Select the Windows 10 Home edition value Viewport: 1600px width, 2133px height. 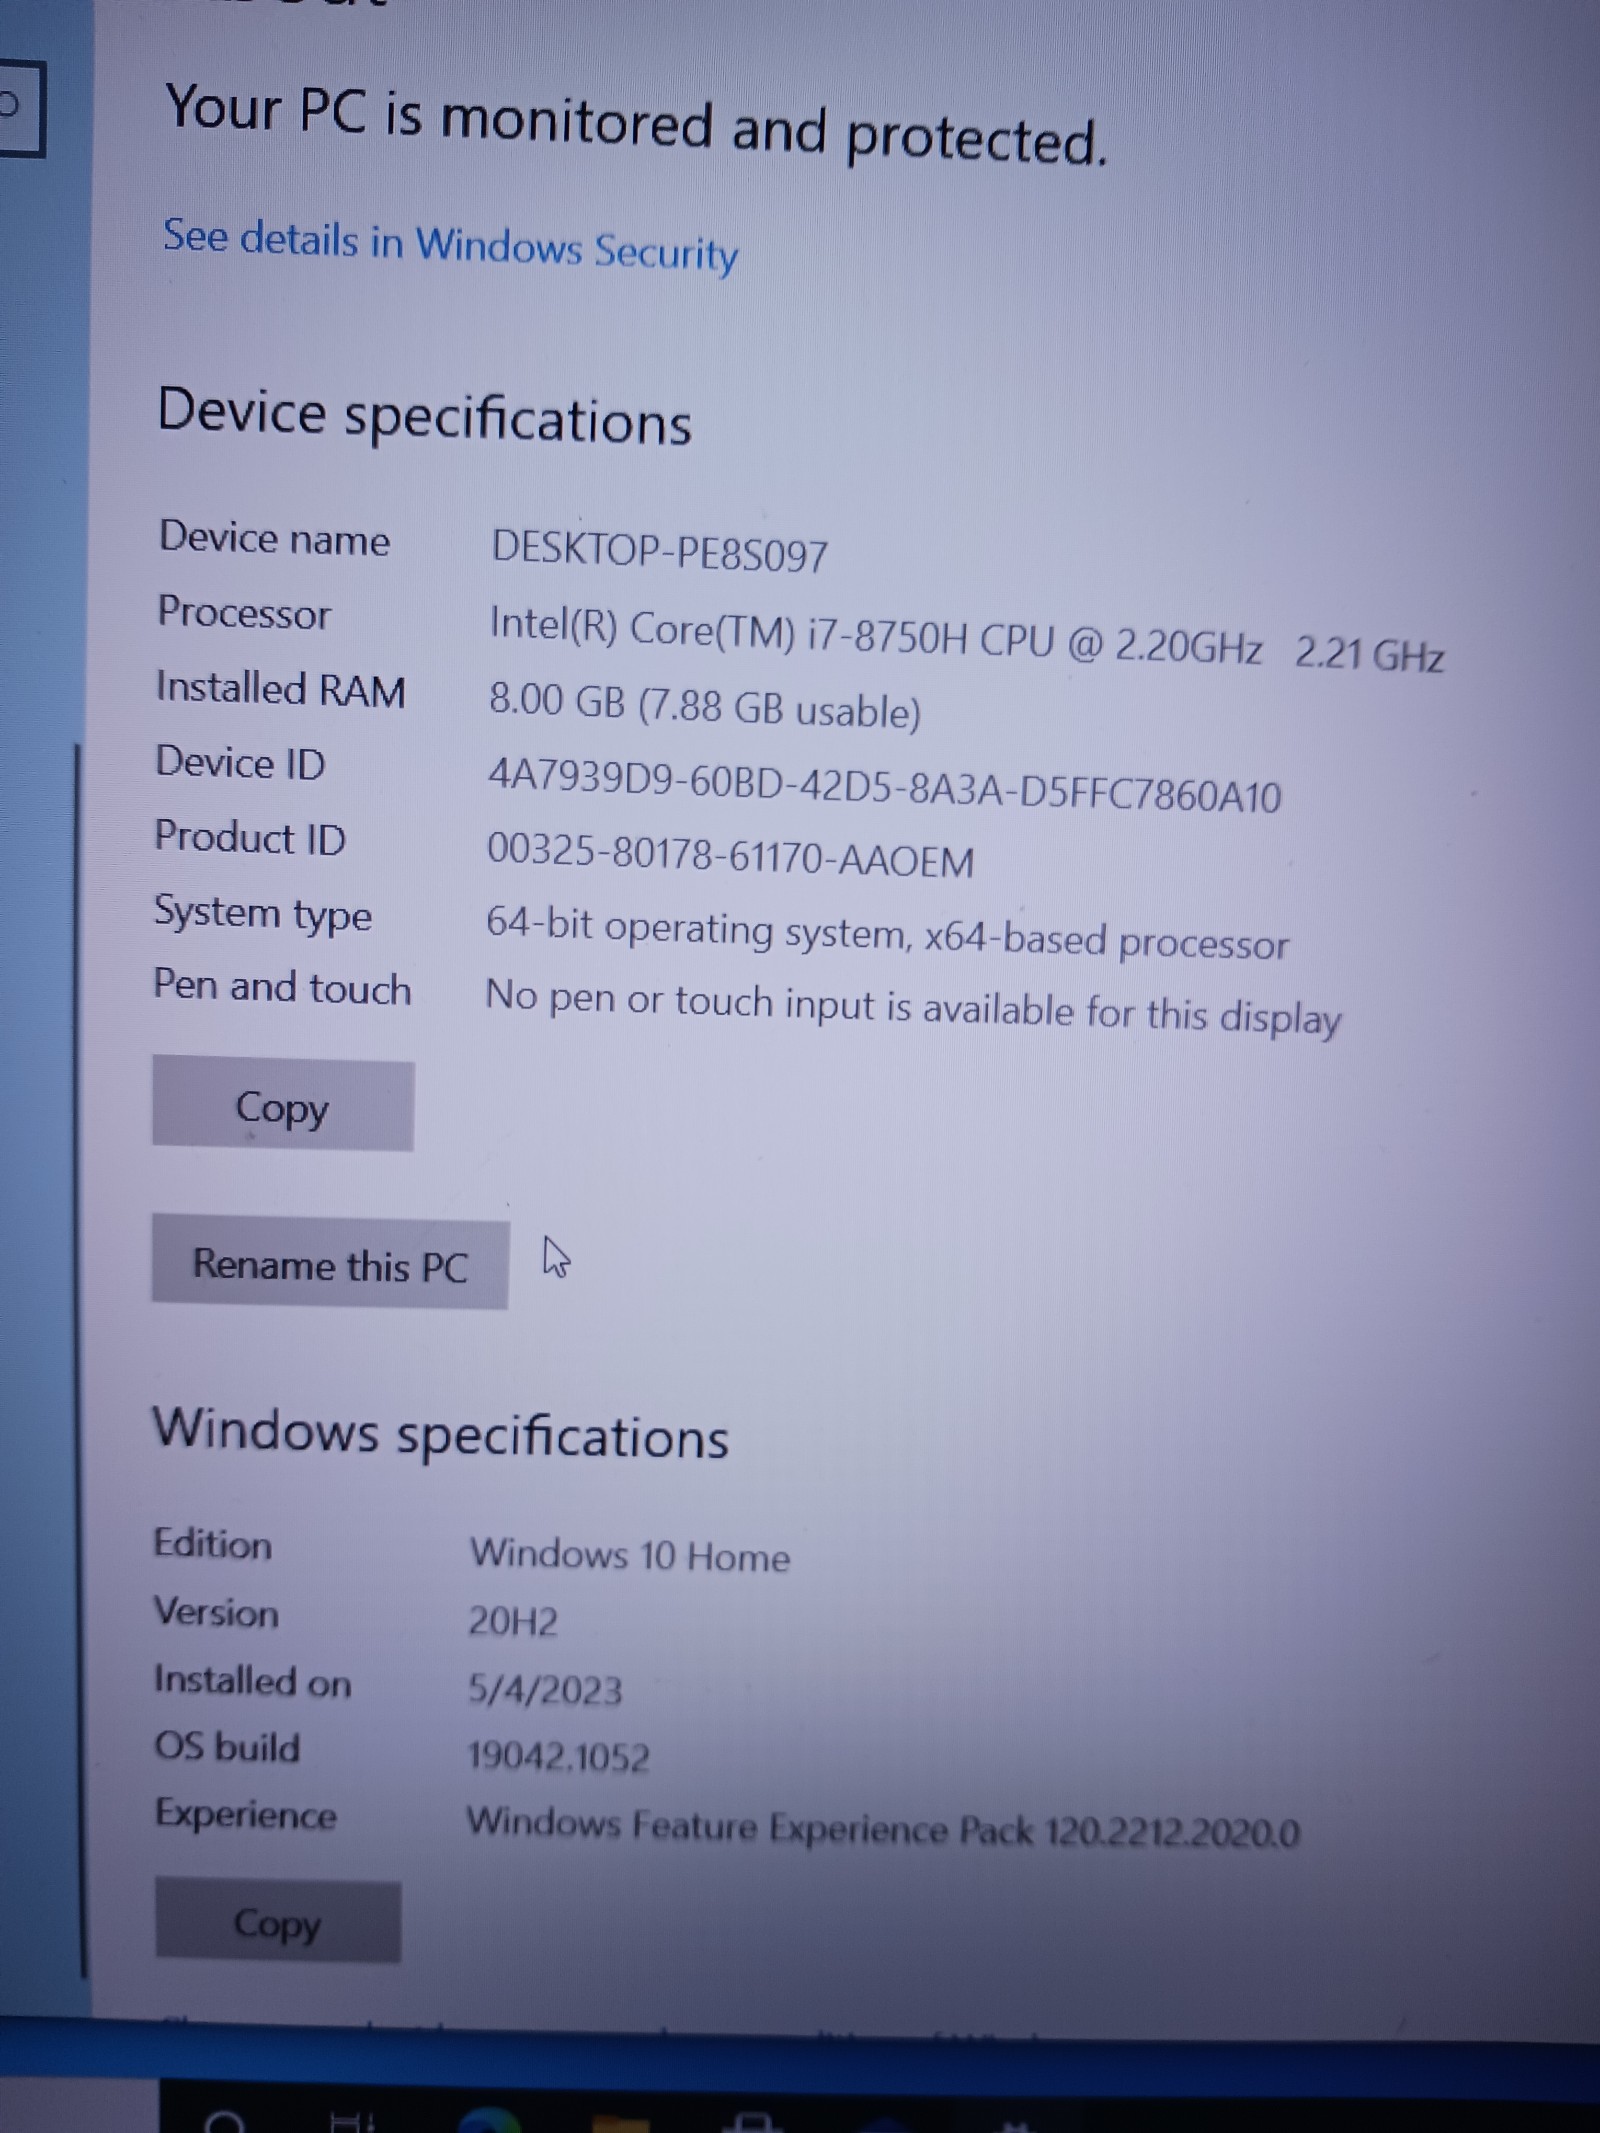pos(630,1556)
